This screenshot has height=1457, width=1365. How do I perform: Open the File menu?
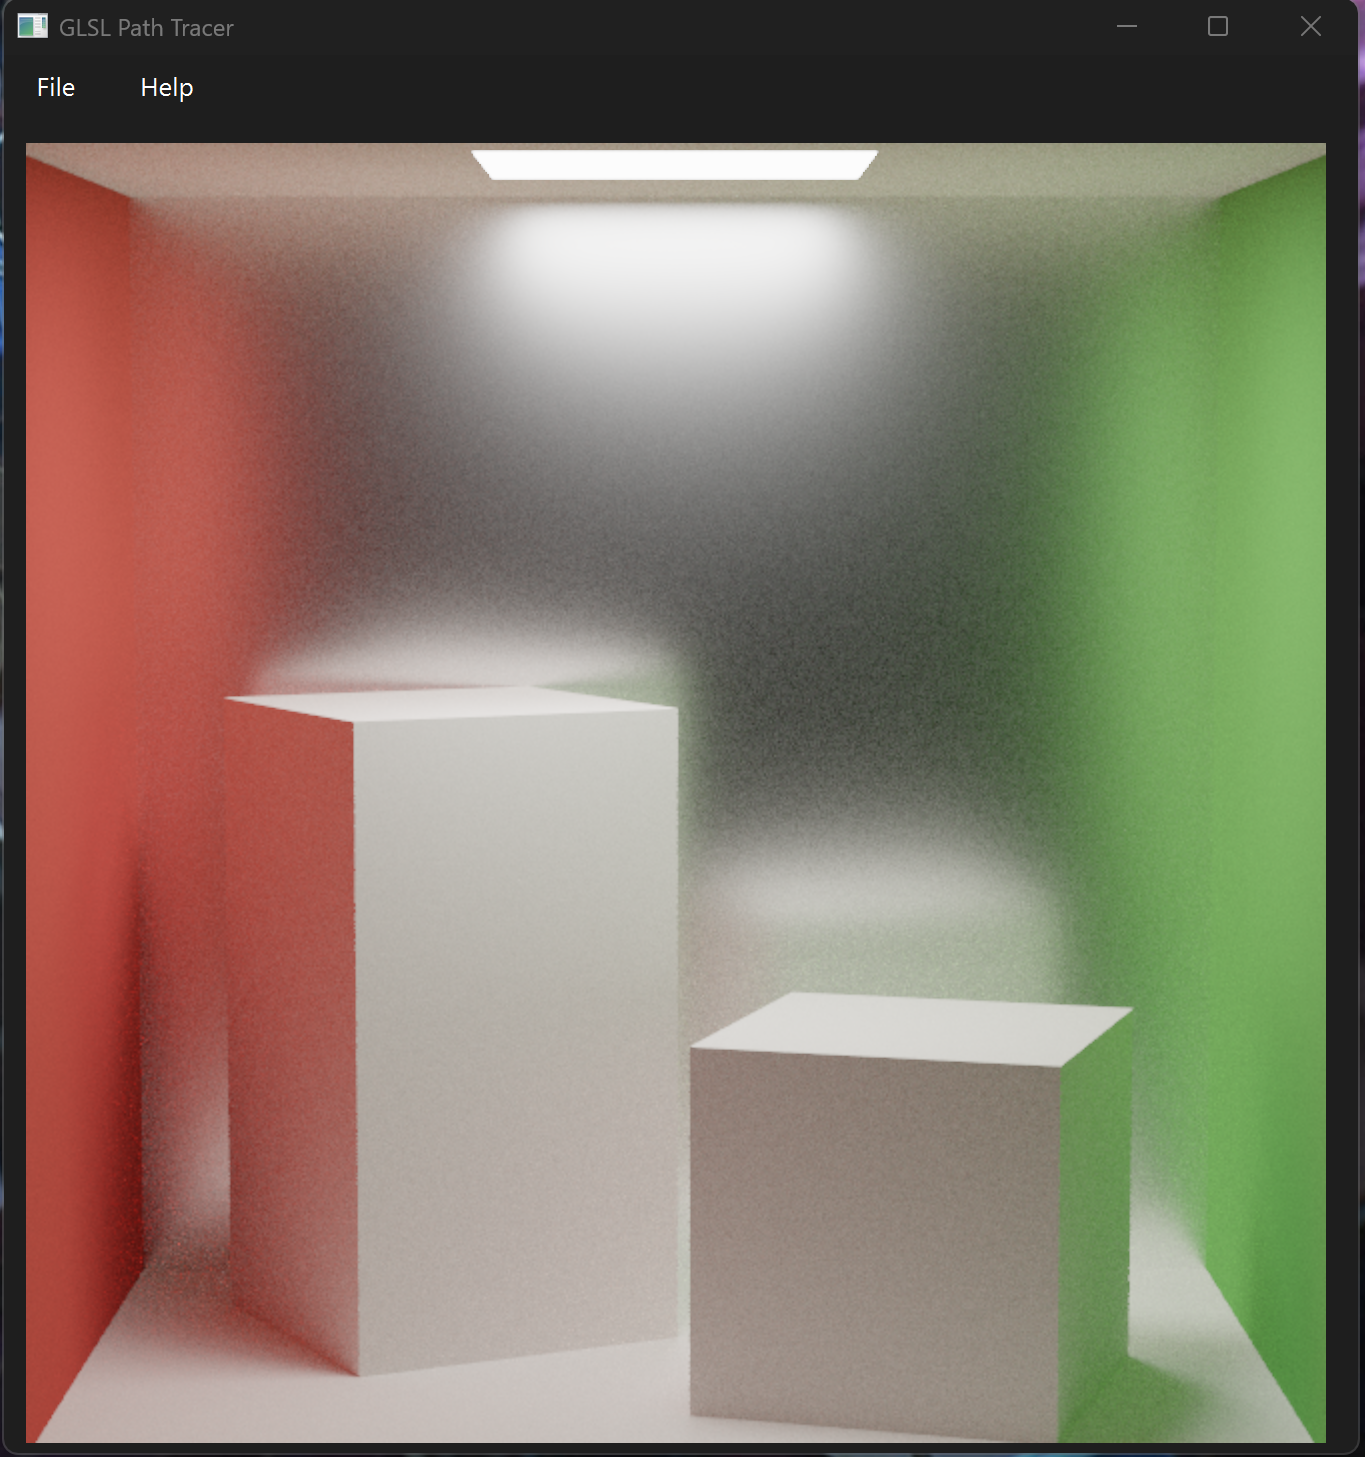point(56,88)
